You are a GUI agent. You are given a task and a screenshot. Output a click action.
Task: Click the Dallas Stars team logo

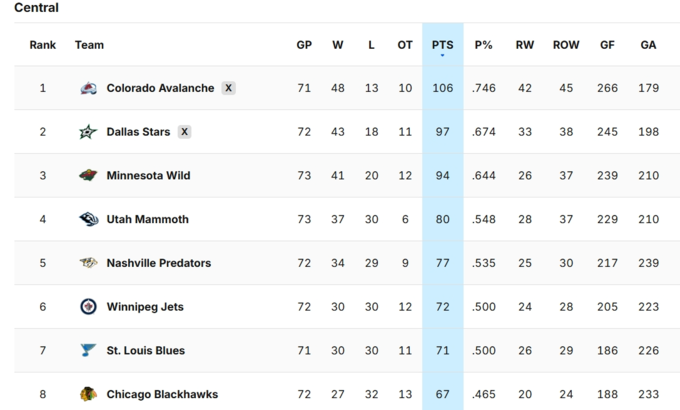click(88, 132)
